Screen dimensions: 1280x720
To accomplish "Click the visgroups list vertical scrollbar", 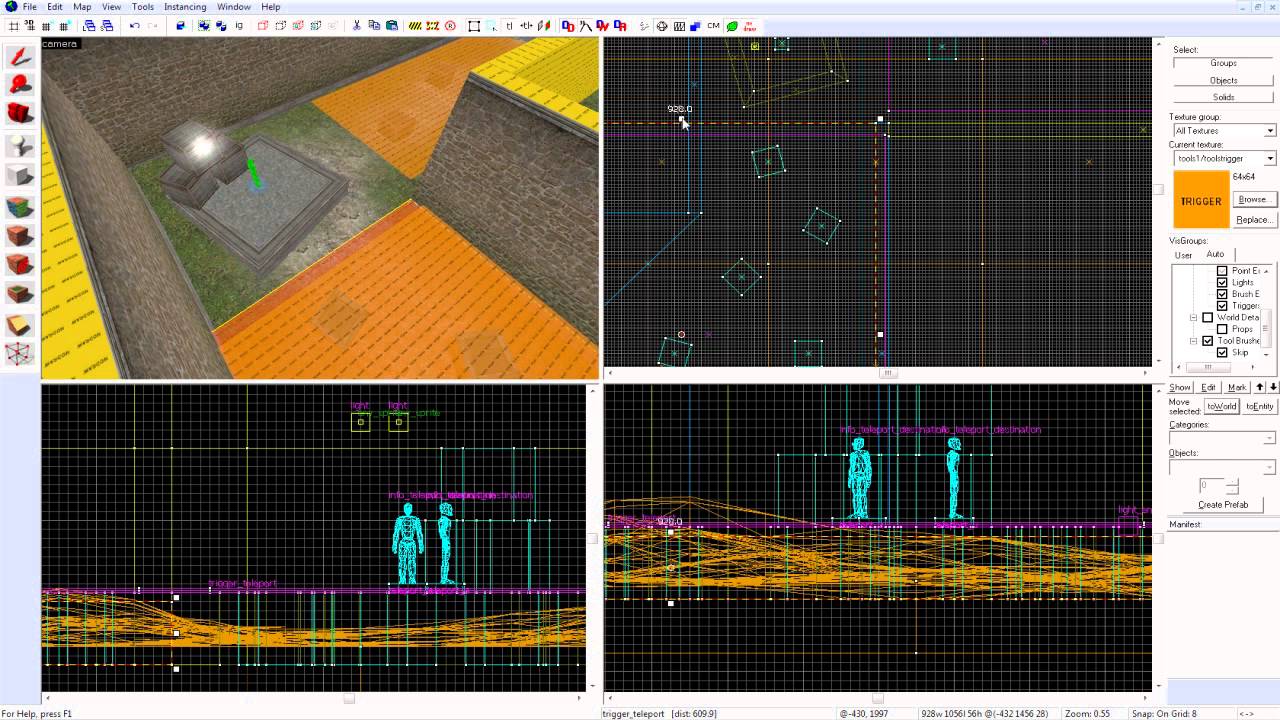I will (1267, 312).
